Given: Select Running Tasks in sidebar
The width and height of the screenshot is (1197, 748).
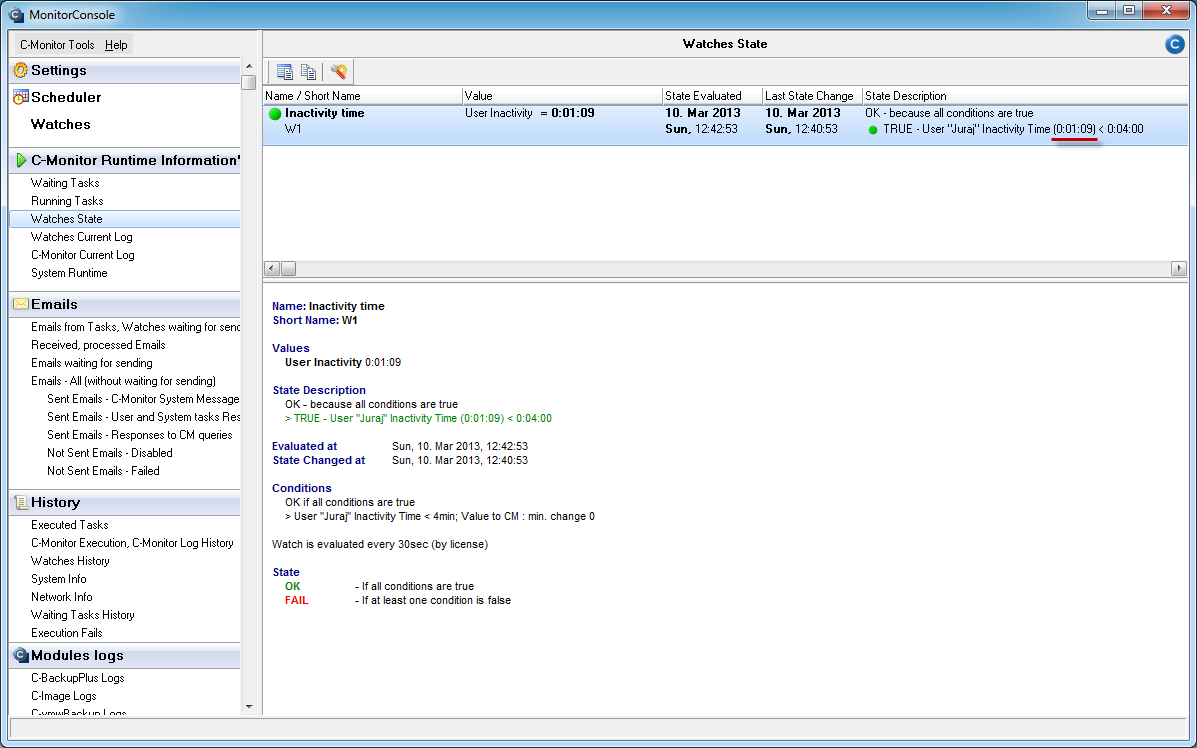Looking at the screenshot, I should point(67,201).
